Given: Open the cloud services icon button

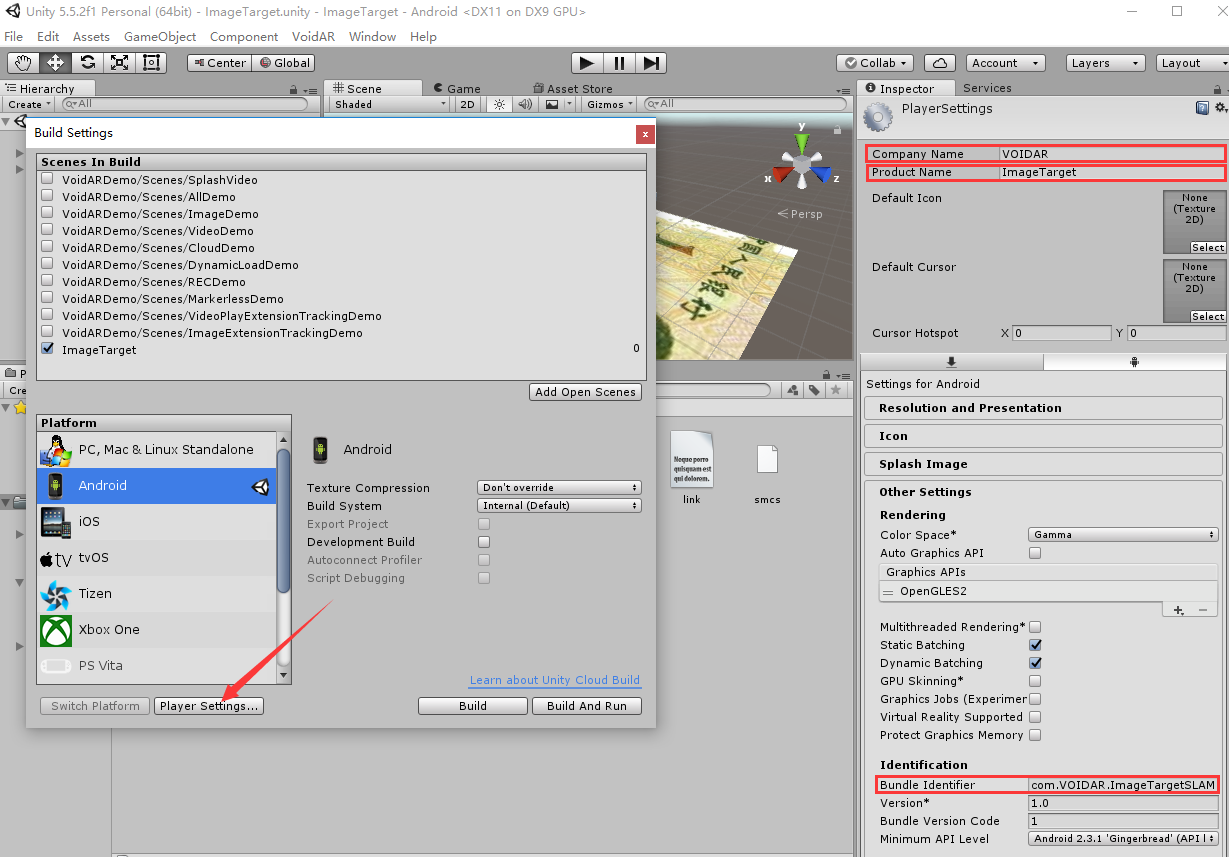Looking at the screenshot, I should (x=939, y=63).
